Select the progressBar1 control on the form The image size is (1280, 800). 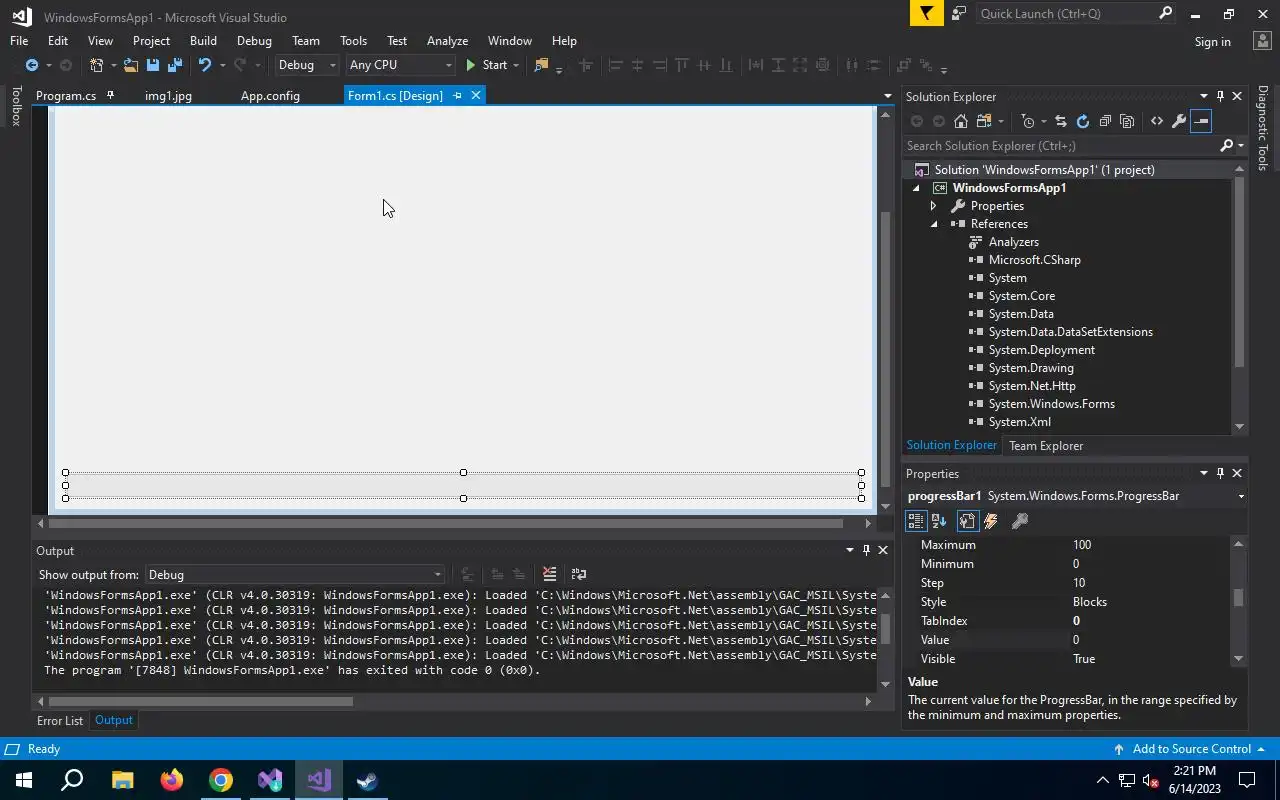coord(463,485)
